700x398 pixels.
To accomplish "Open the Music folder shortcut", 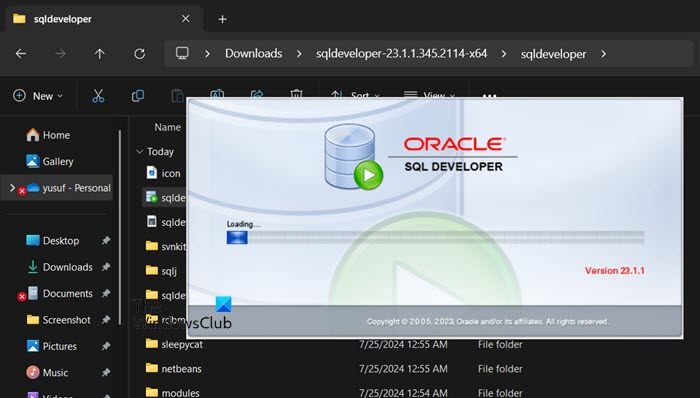I will [47, 373].
